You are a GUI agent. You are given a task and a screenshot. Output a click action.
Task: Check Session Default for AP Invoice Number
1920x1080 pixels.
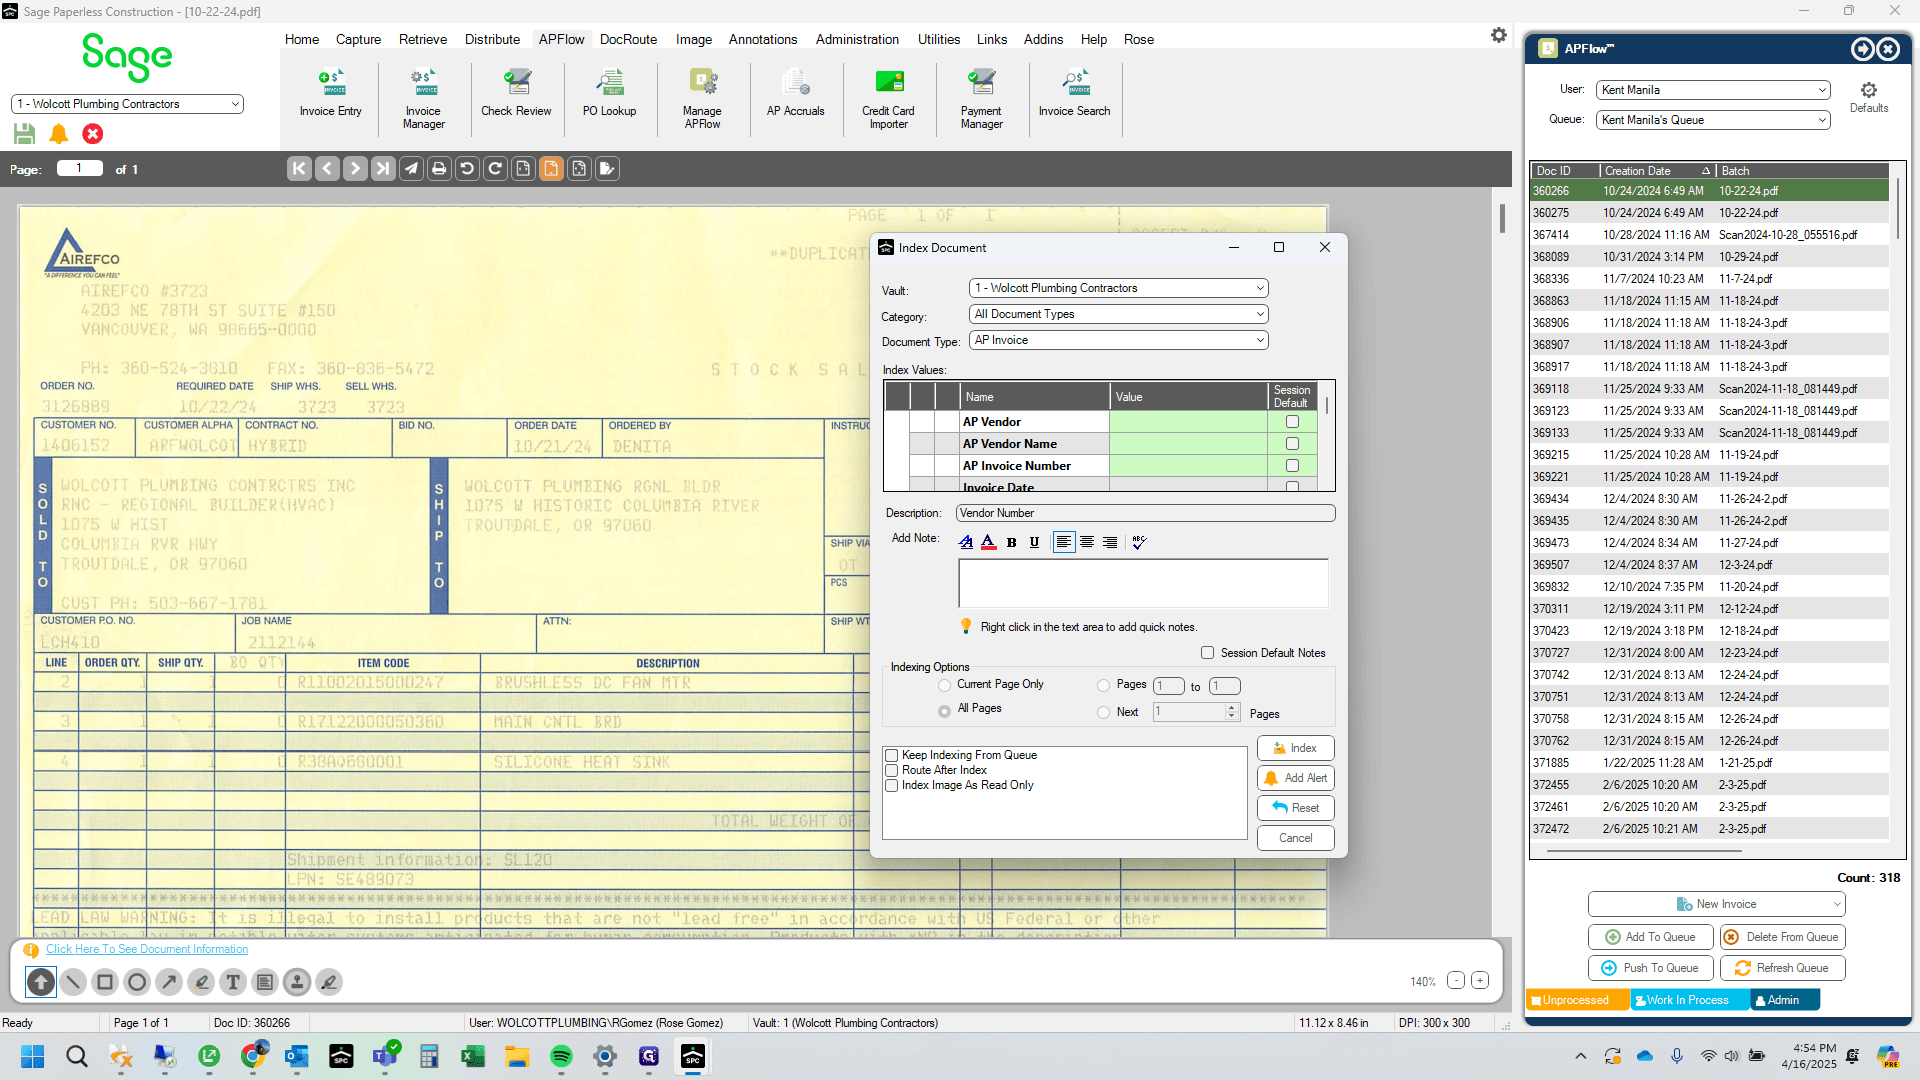coord(1292,466)
